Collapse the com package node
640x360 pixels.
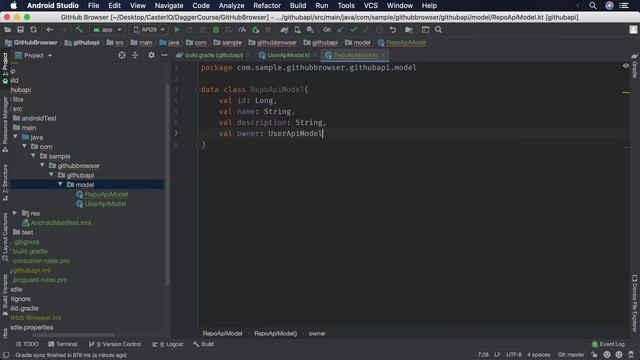(x=24, y=146)
